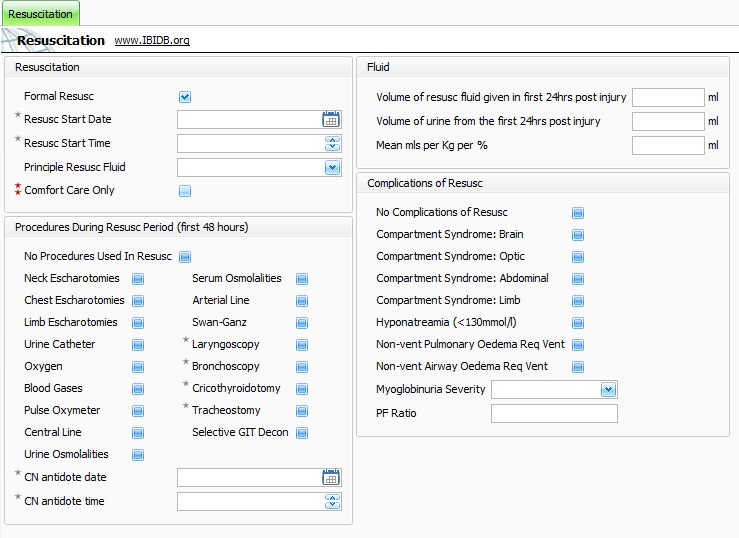The image size is (739, 538).
Task: Open the www.IBIDB.org link
Action: point(152,41)
